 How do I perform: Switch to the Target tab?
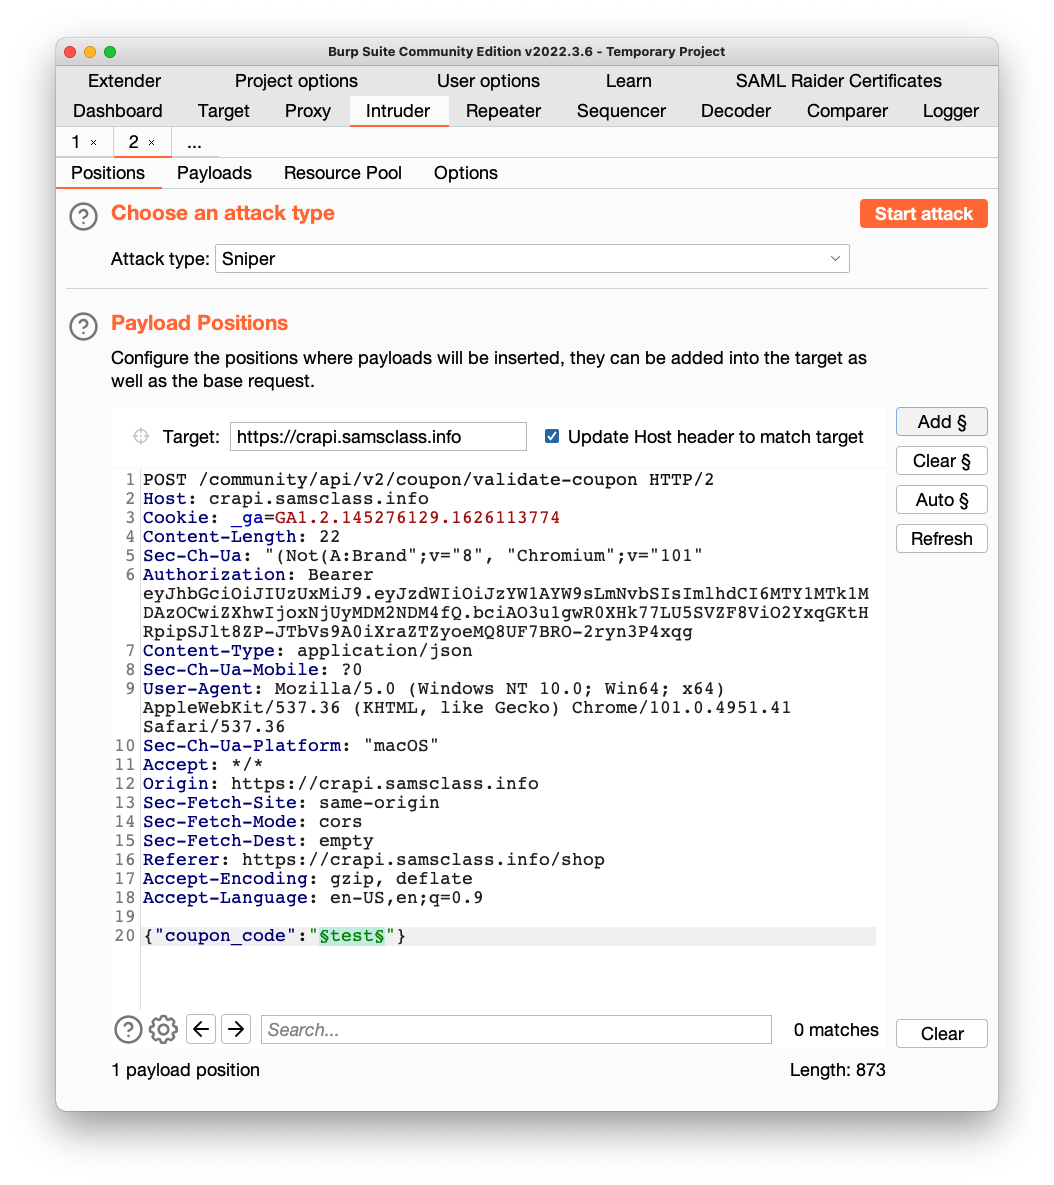pos(224,111)
